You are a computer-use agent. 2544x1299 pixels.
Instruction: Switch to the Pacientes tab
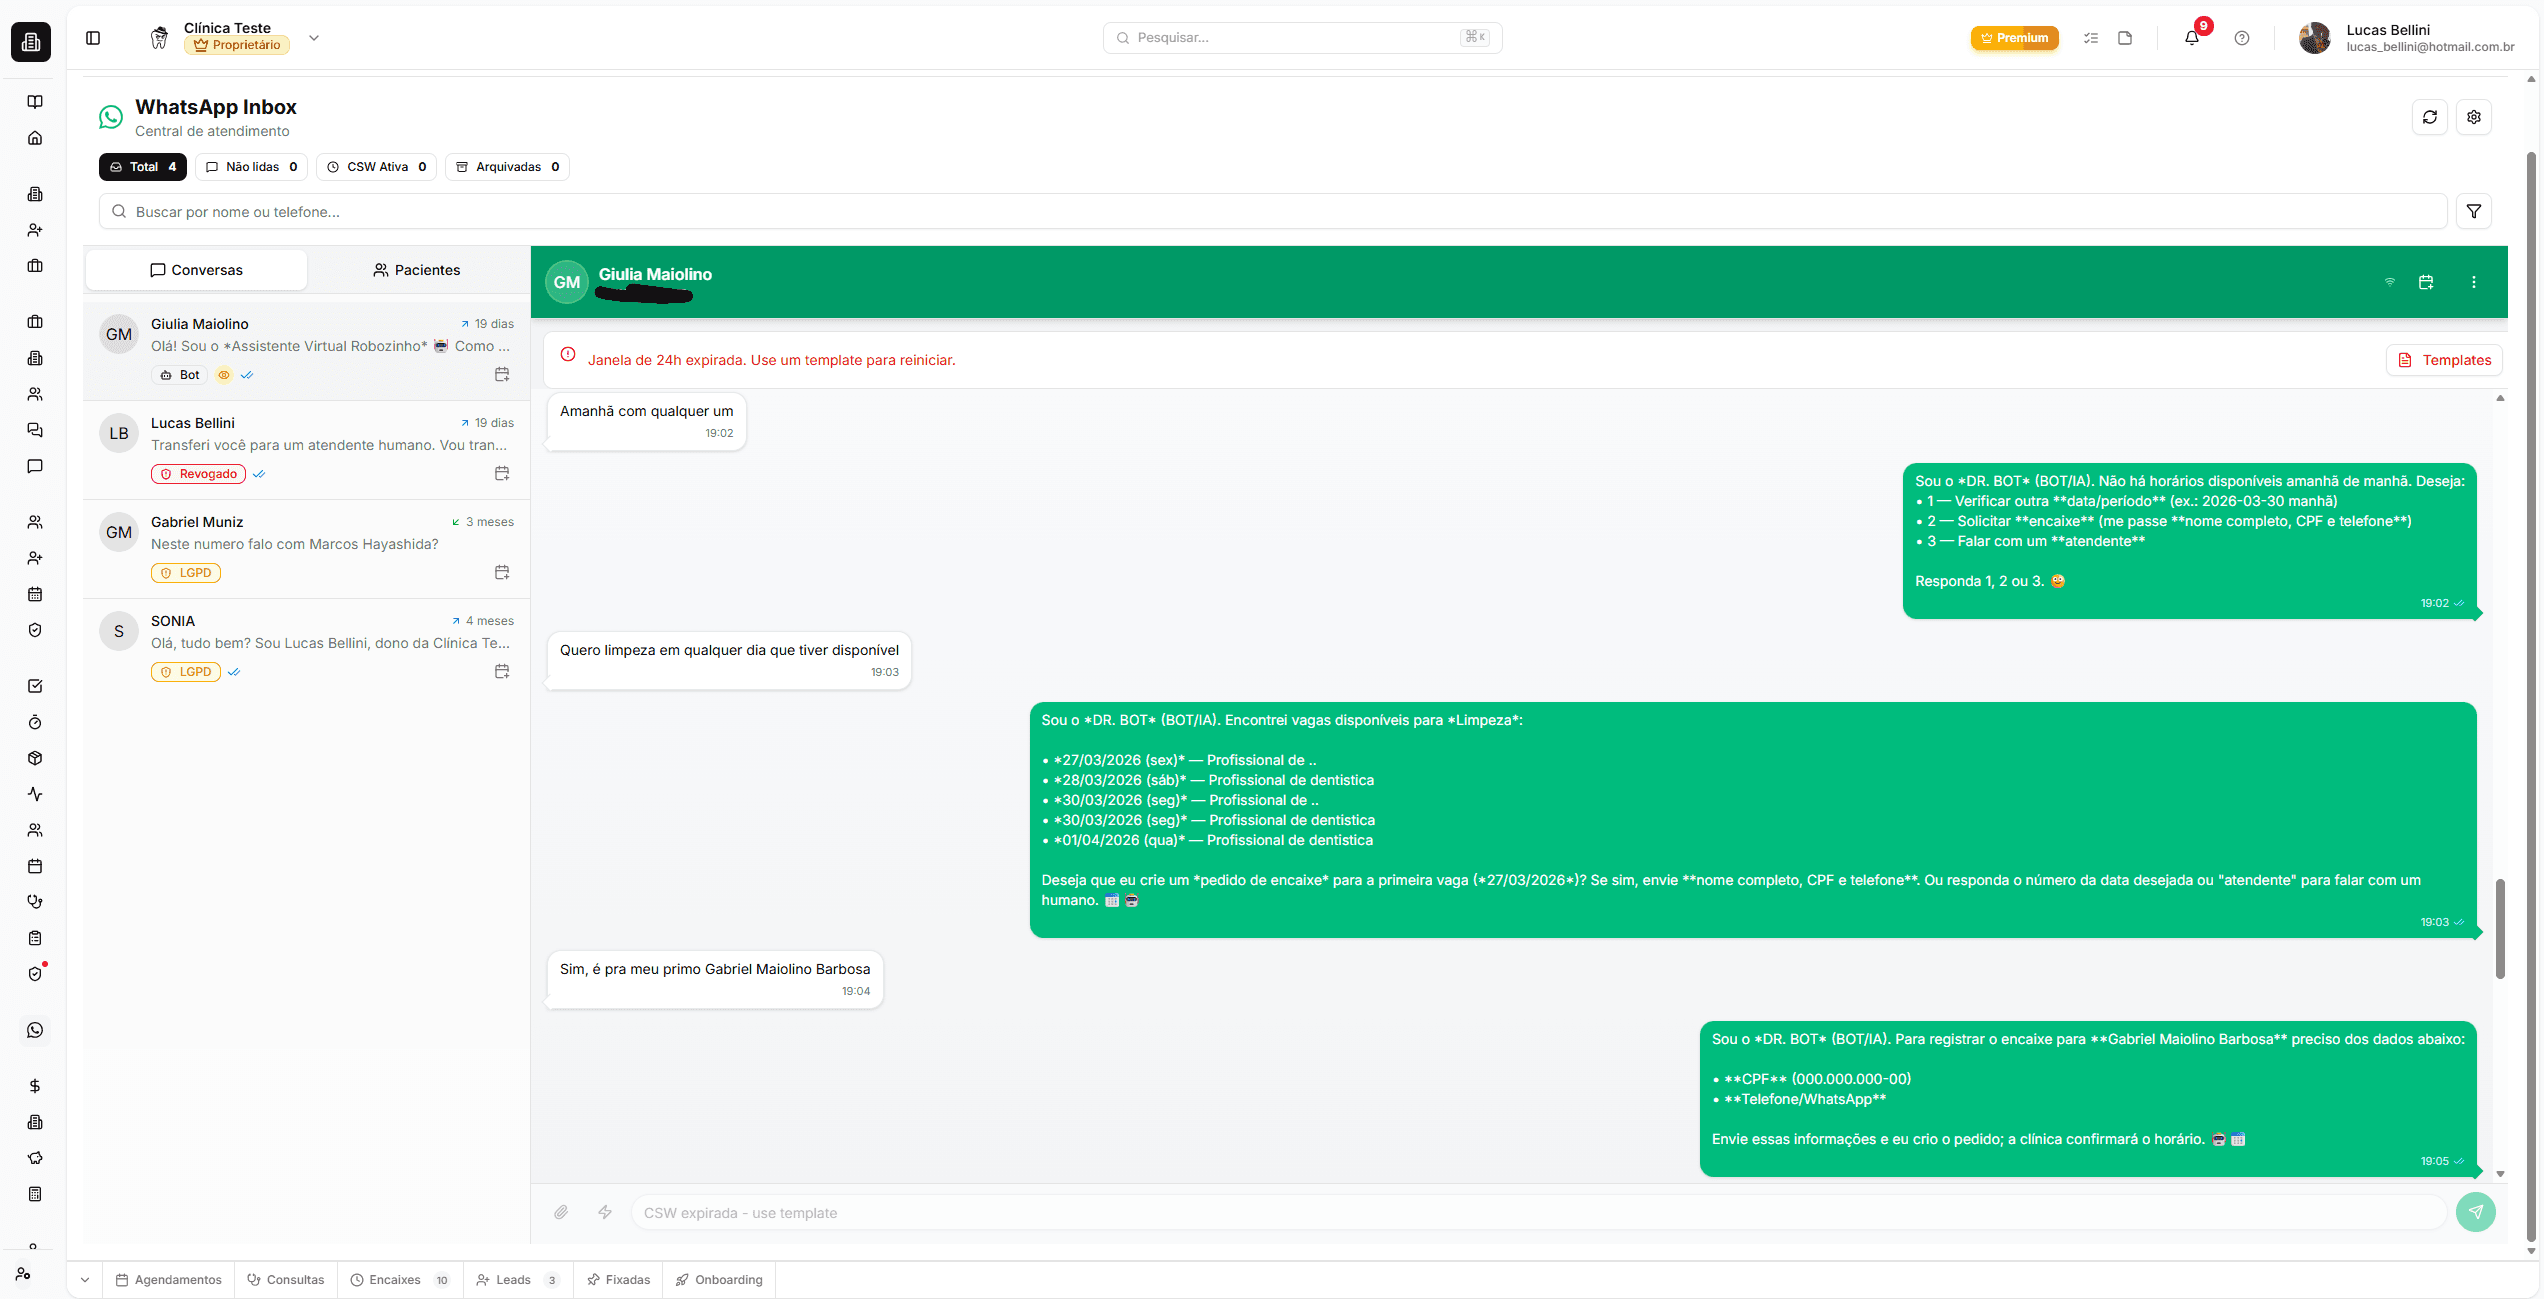pyautogui.click(x=417, y=270)
